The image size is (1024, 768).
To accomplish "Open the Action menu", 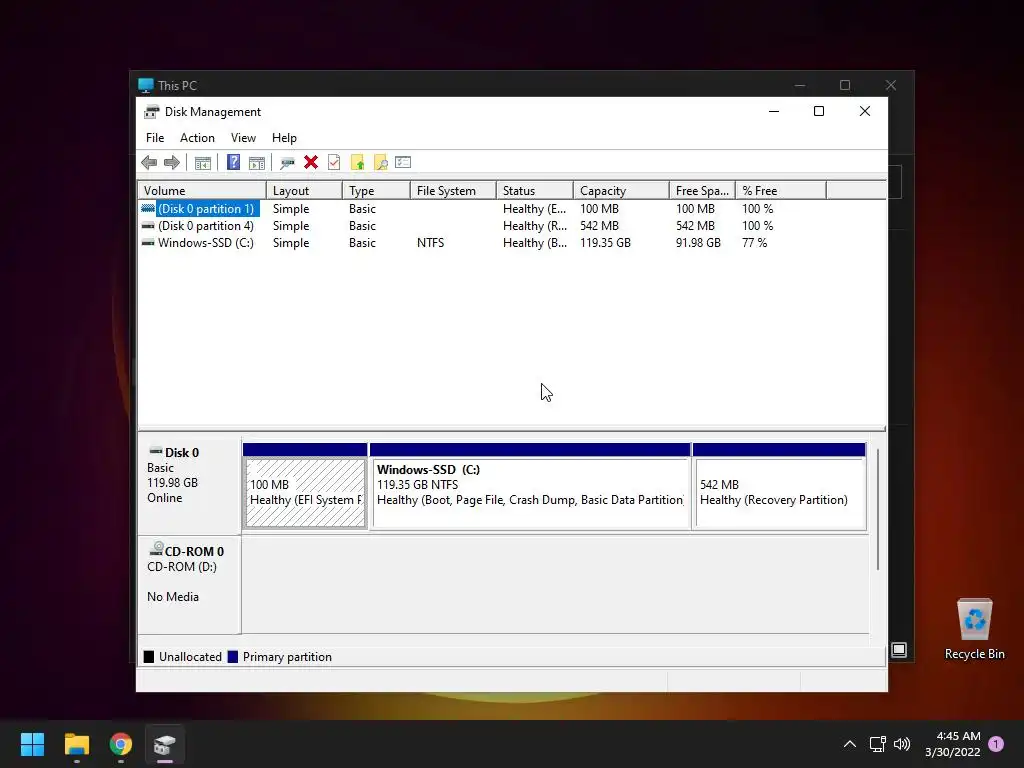I will pos(197,138).
